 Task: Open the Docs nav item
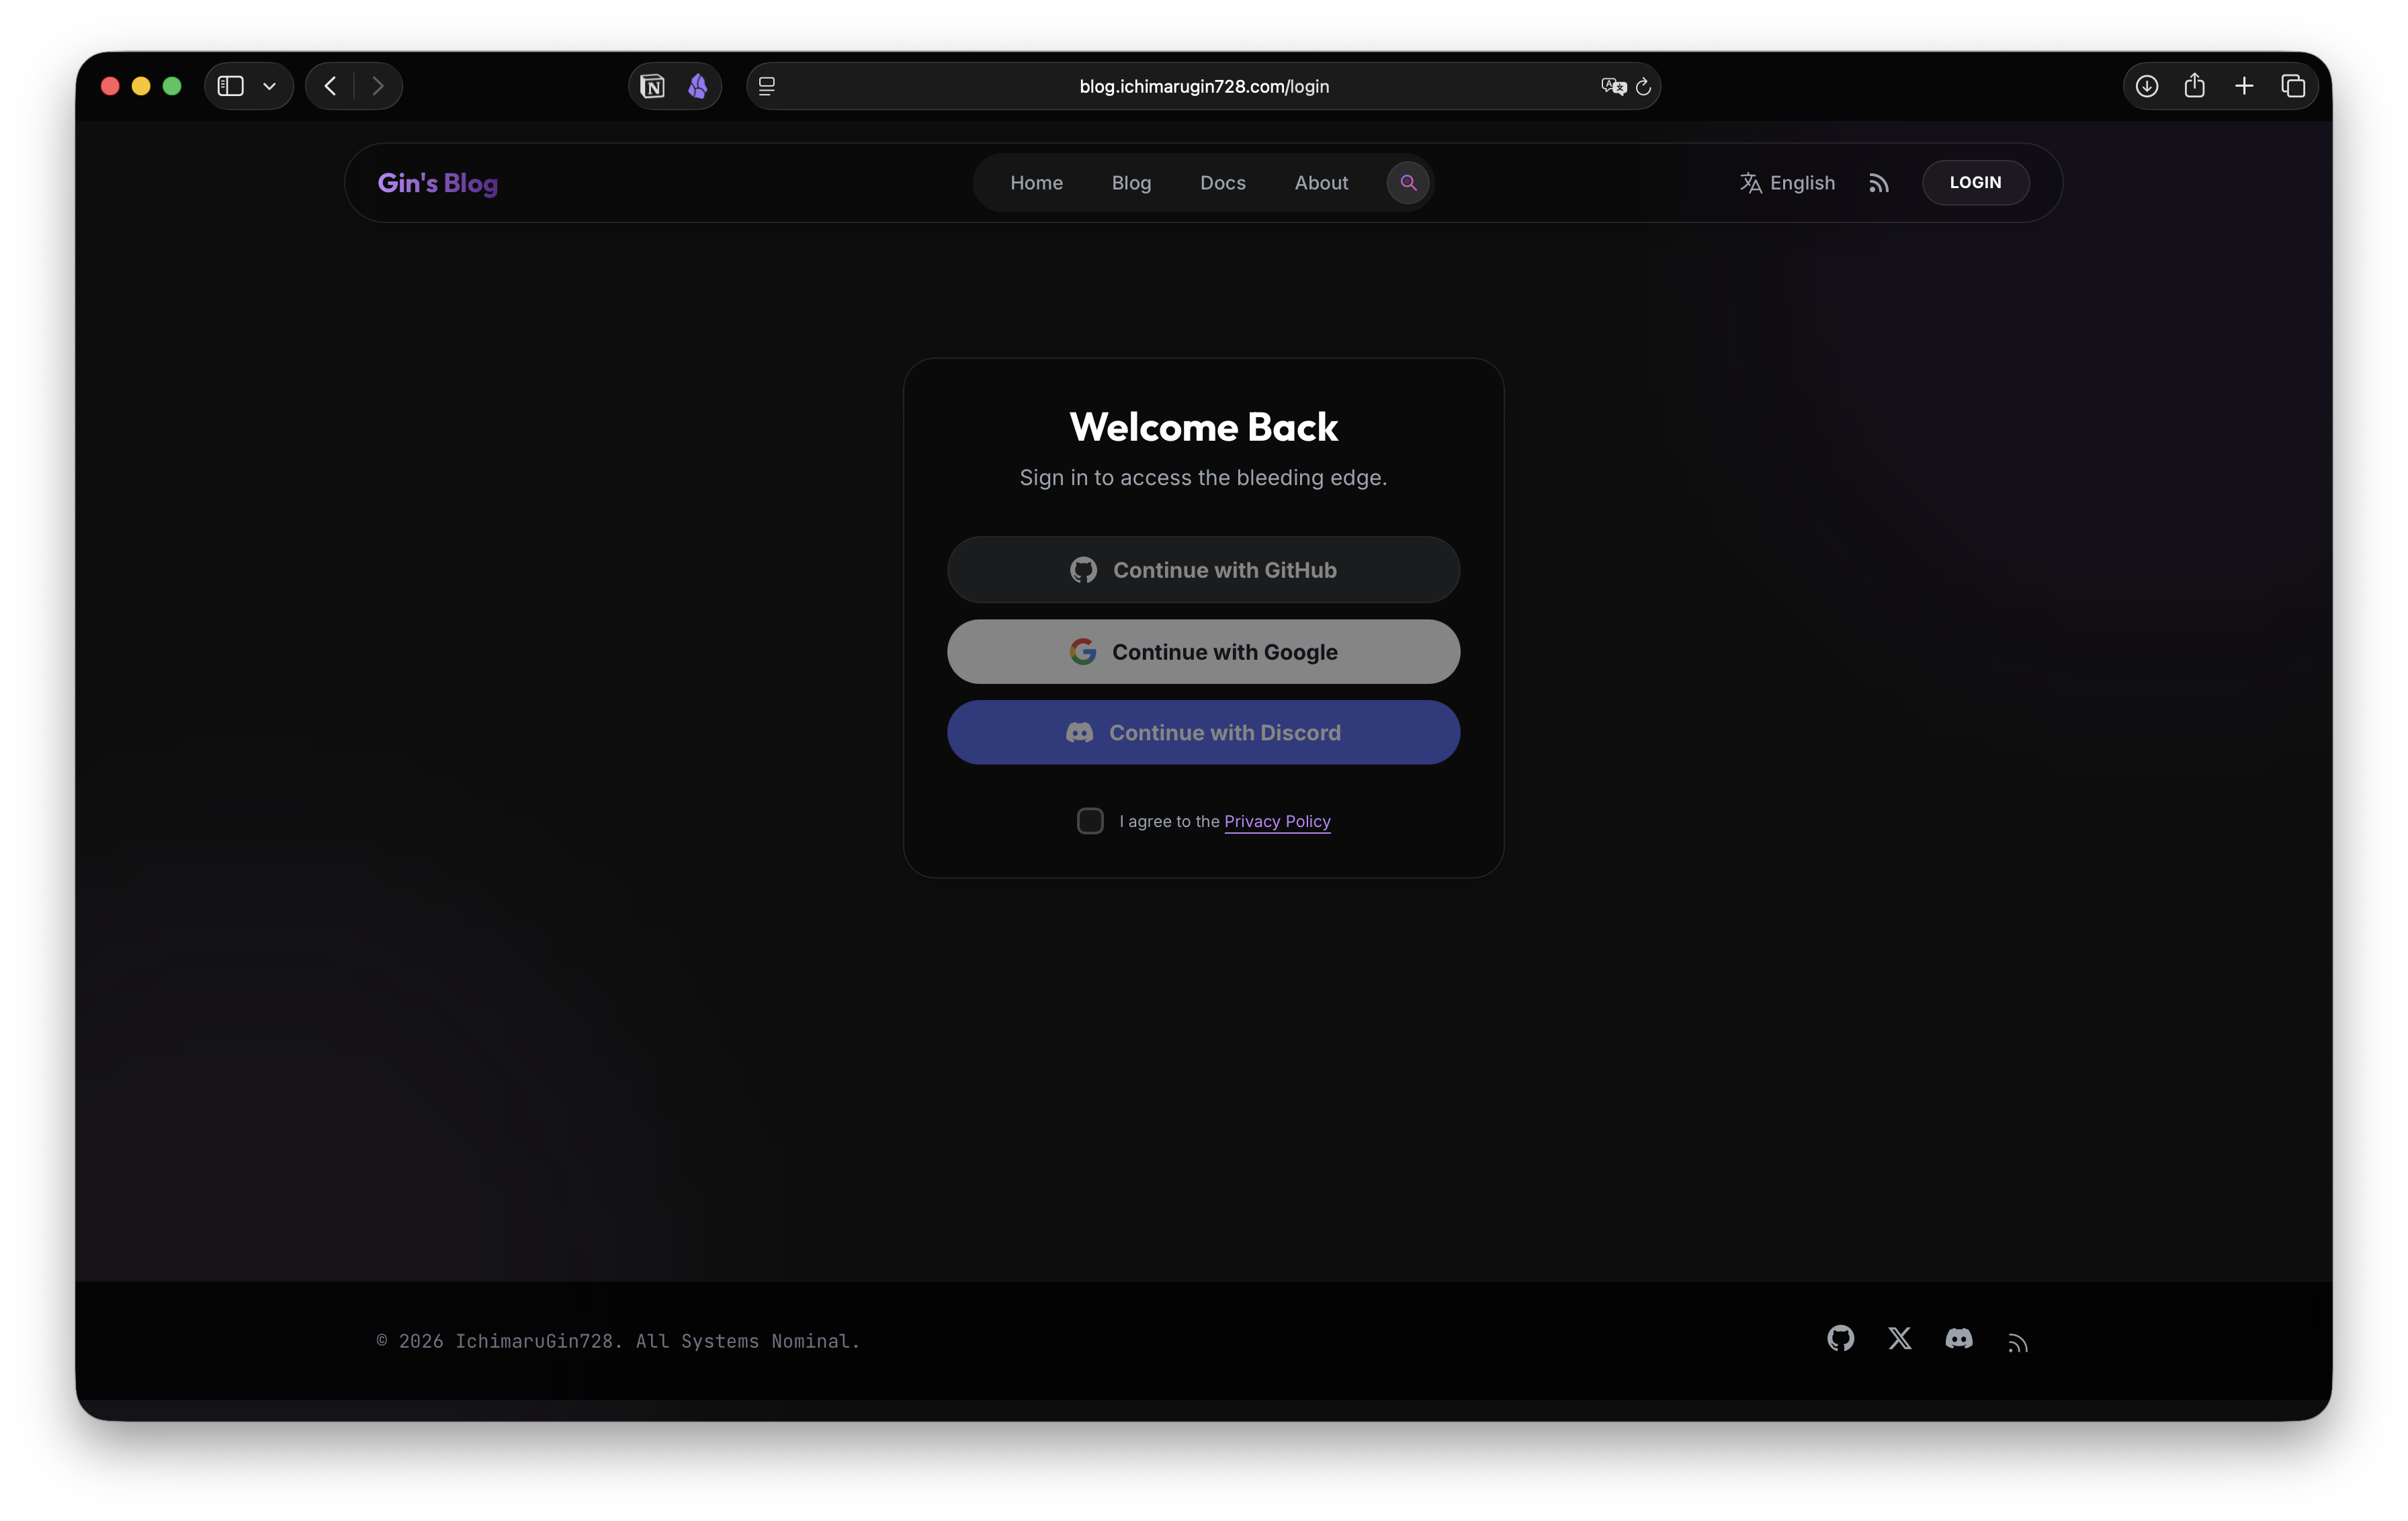(x=1222, y=183)
